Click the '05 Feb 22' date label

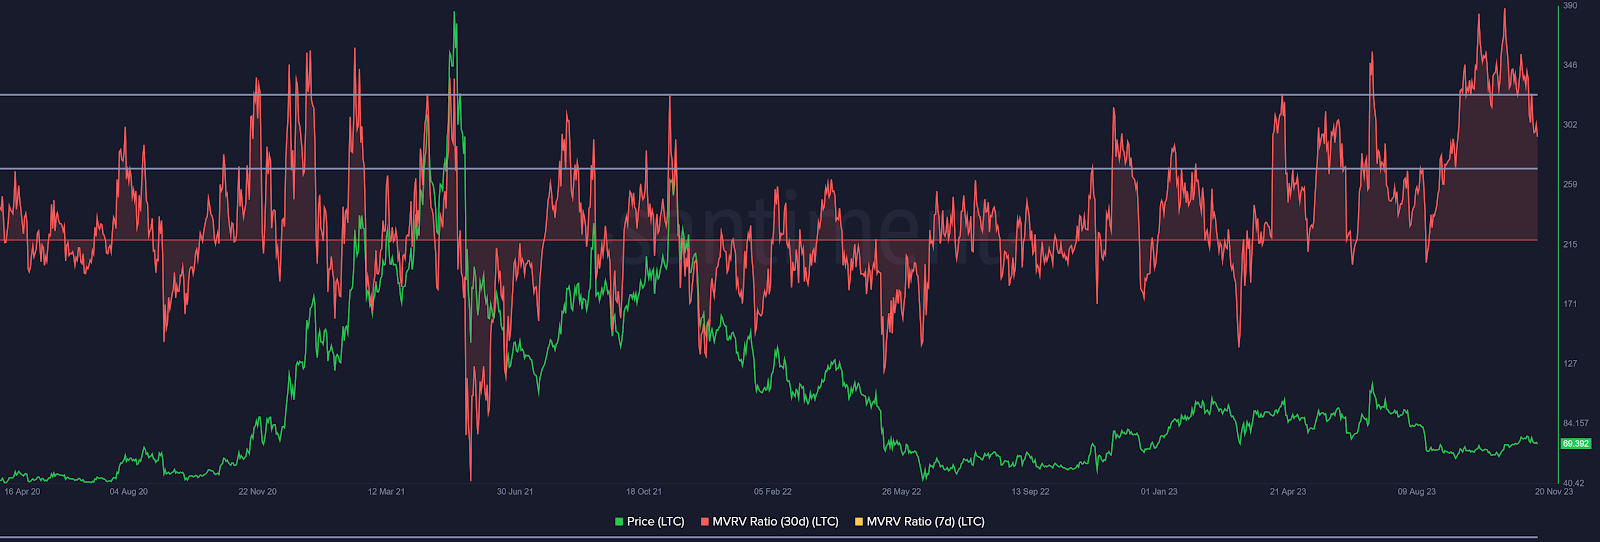[x=773, y=492]
